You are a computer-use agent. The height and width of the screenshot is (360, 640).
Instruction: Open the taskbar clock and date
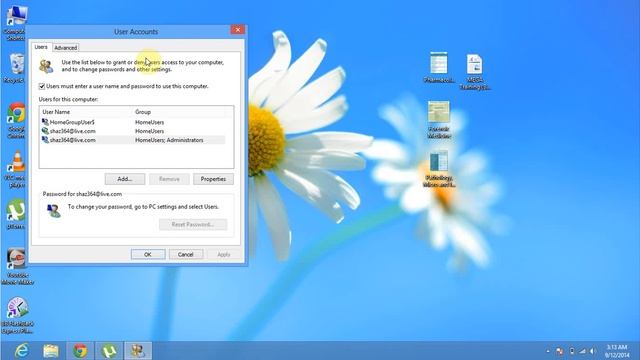[617, 351]
